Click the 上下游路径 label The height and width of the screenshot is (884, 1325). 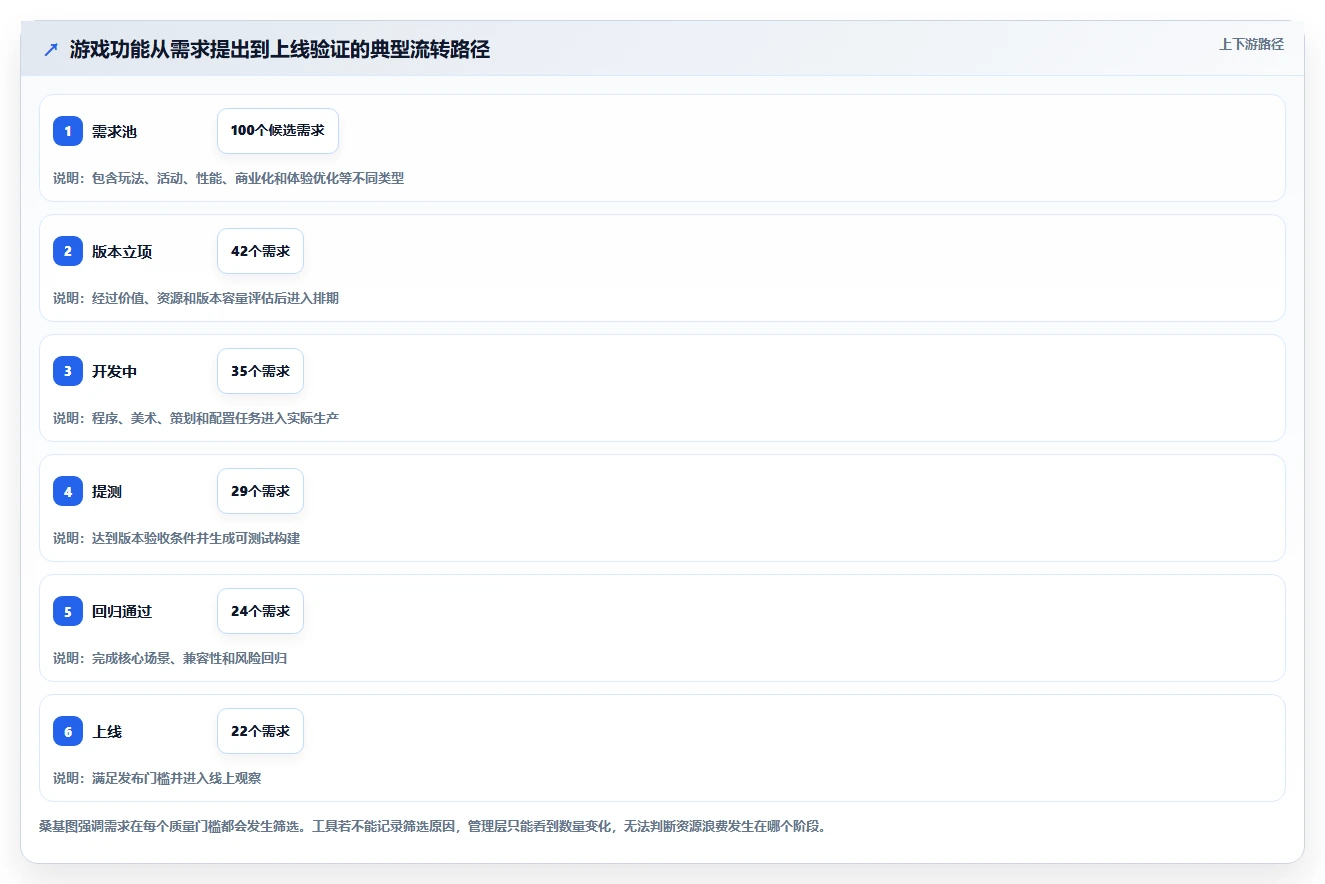[1251, 44]
